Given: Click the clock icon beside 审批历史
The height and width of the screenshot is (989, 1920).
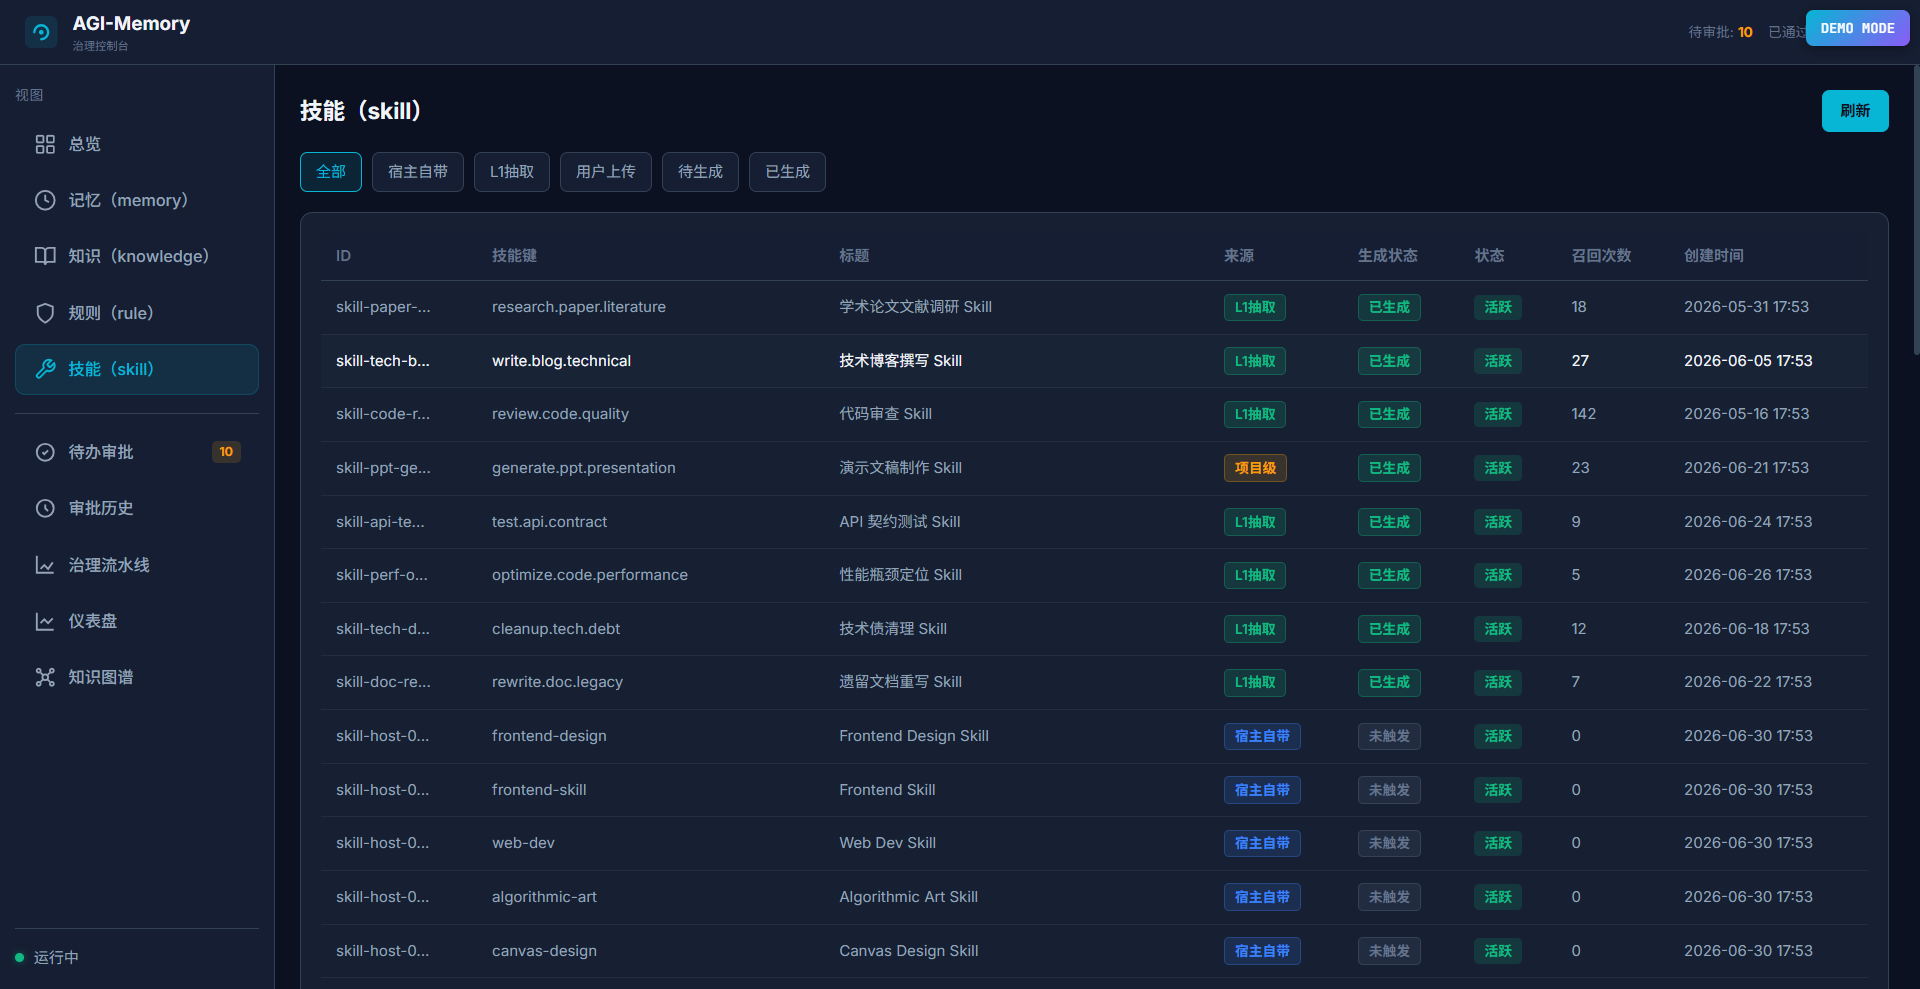Looking at the screenshot, I should point(45,508).
